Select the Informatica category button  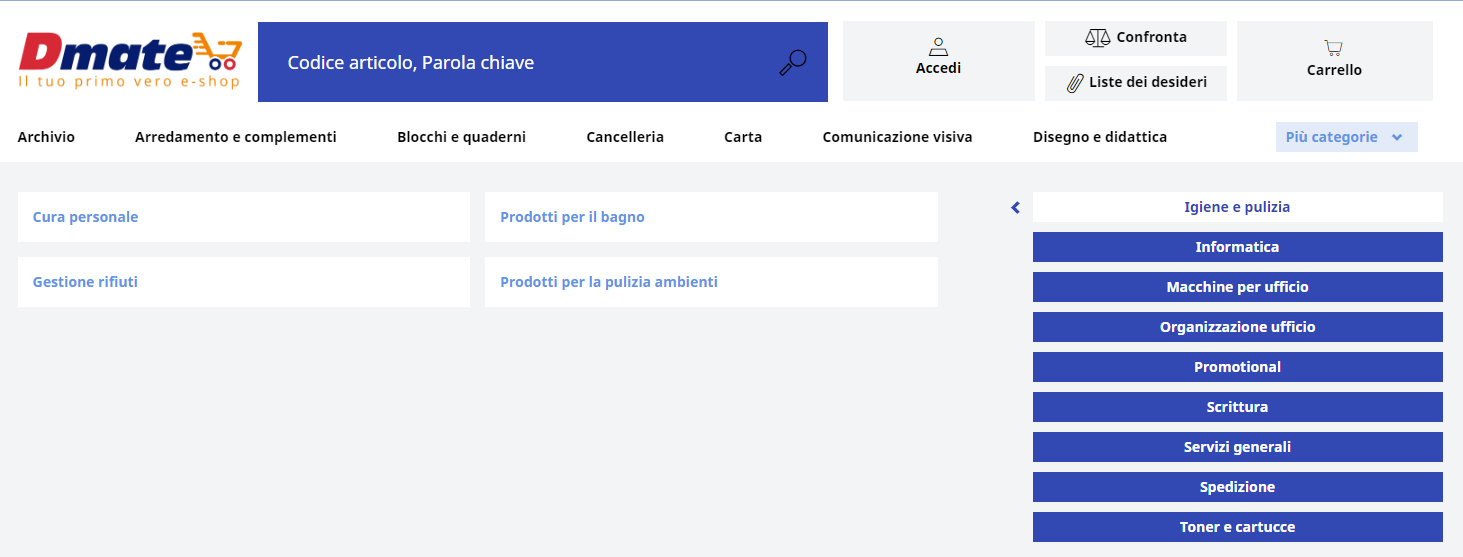point(1237,247)
